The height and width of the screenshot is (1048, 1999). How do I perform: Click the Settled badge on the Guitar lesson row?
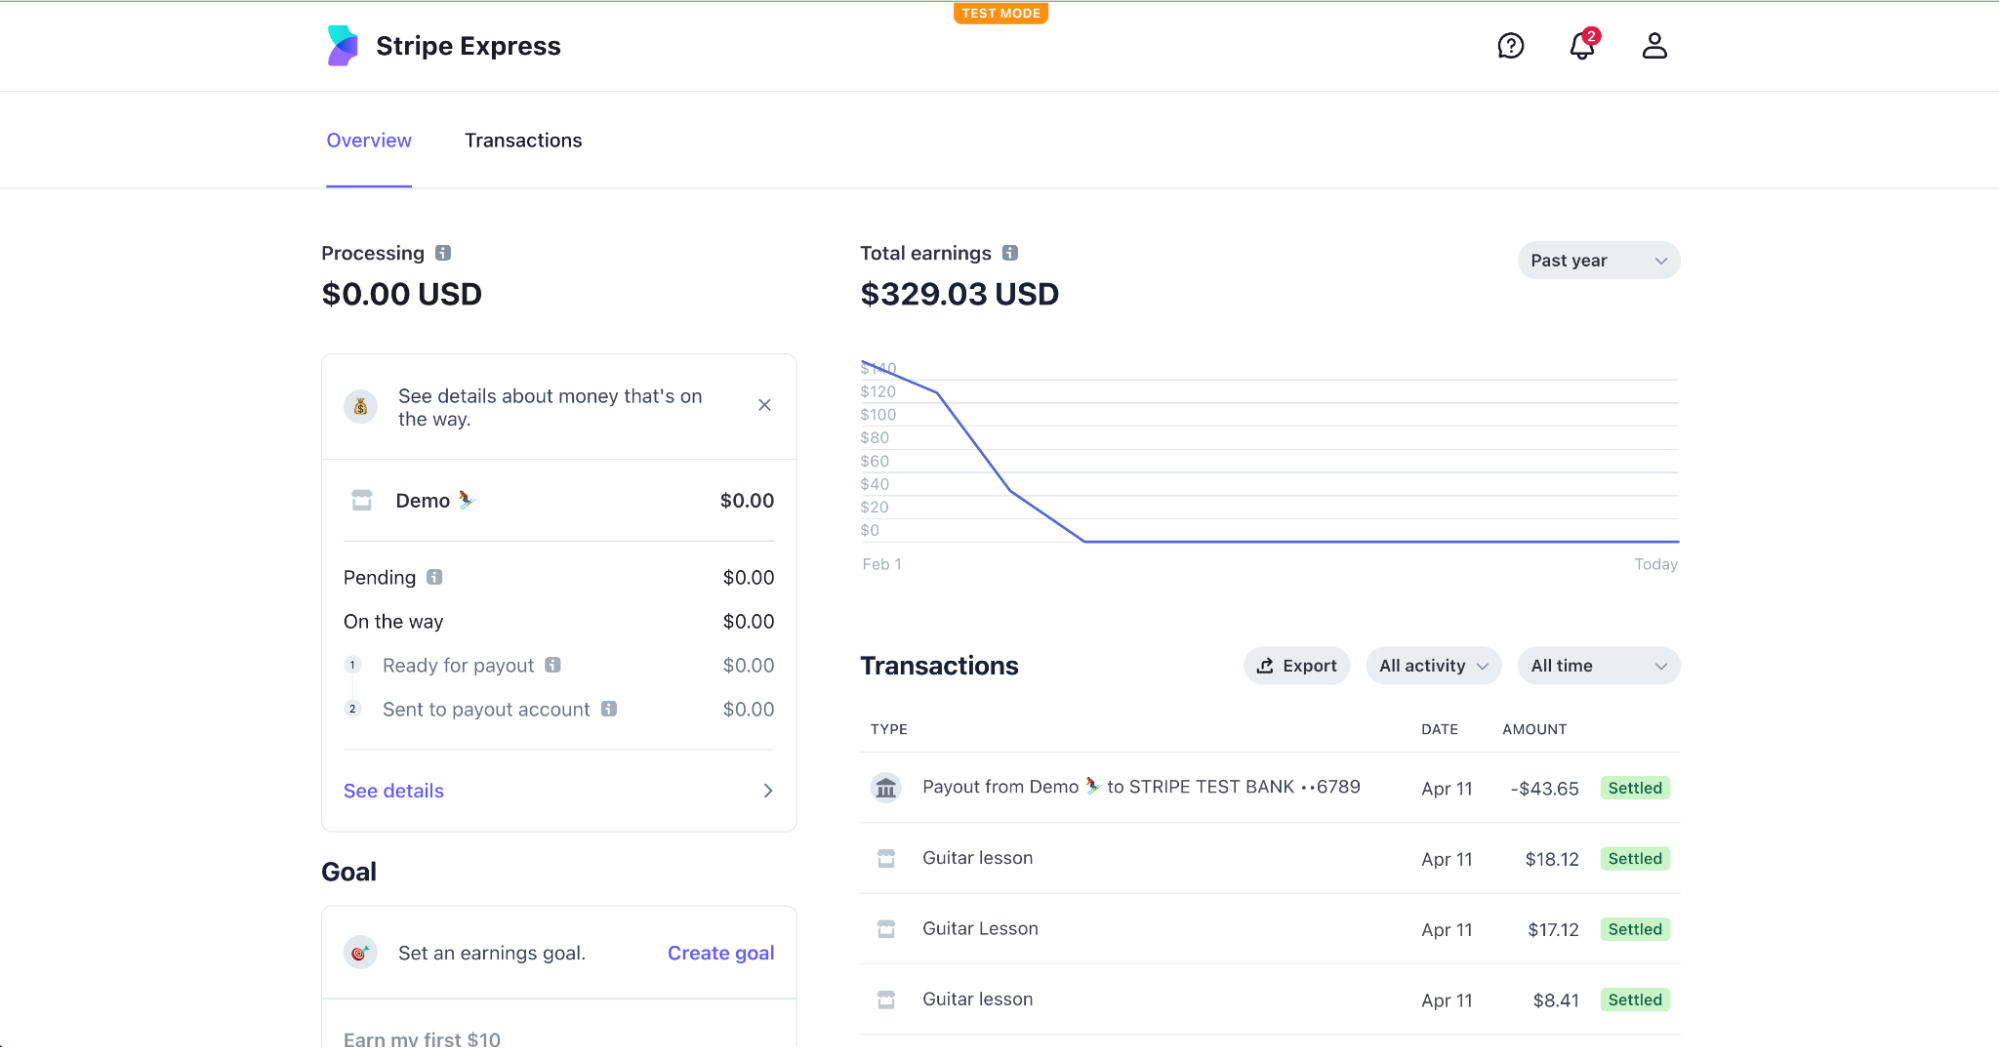pos(1635,858)
